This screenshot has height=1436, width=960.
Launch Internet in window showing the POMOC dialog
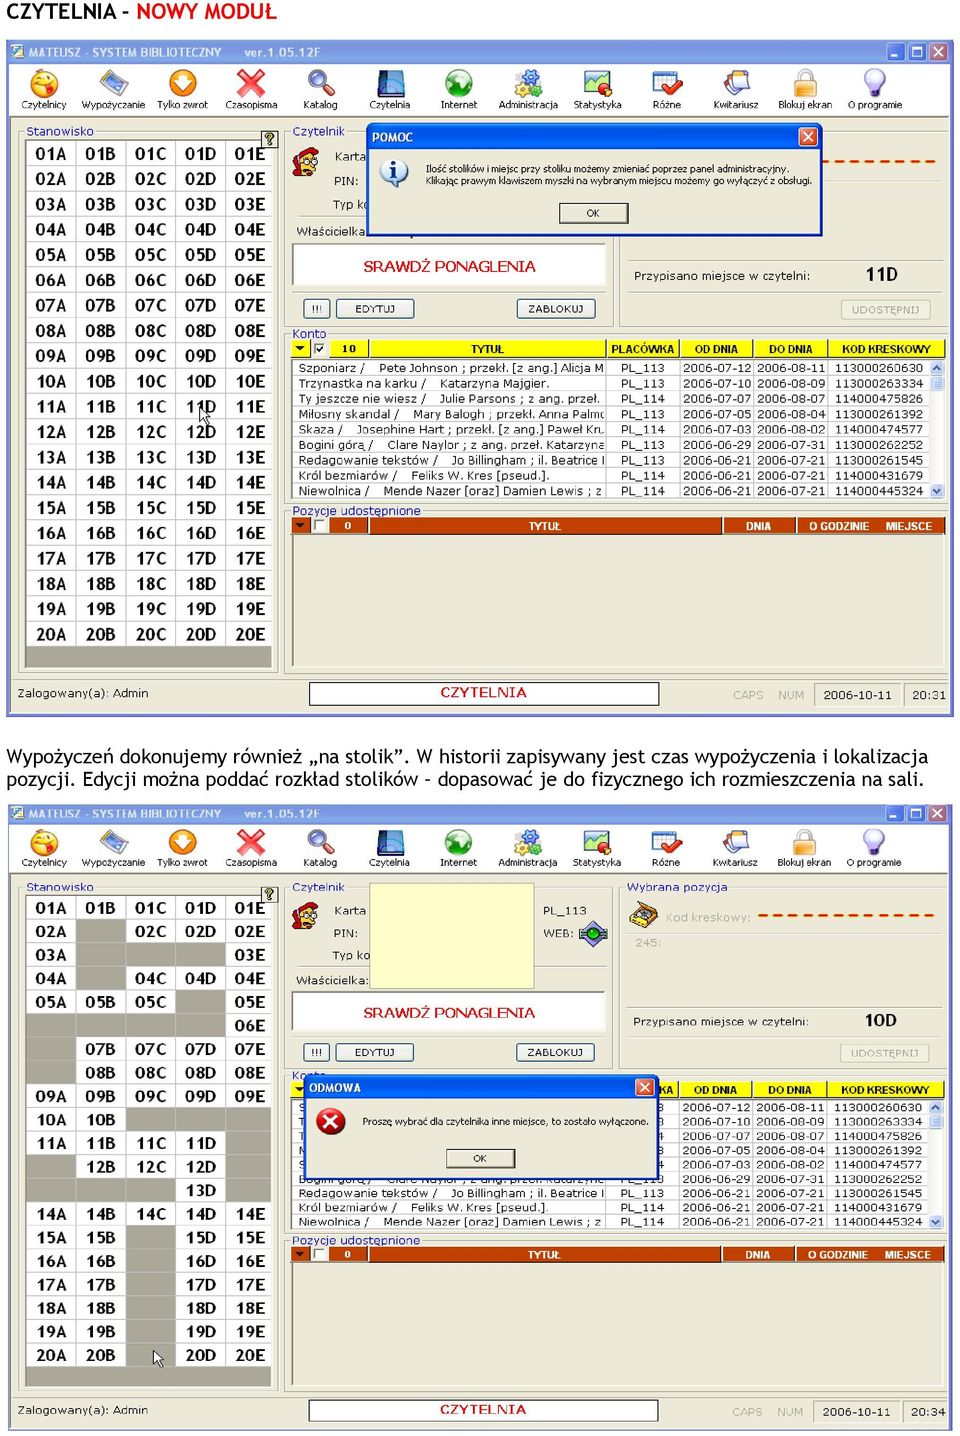pos(459,89)
